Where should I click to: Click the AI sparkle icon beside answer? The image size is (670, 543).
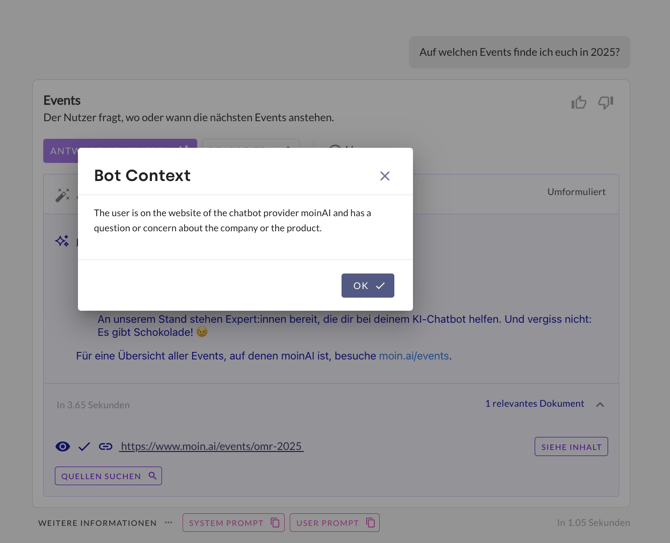click(x=62, y=241)
